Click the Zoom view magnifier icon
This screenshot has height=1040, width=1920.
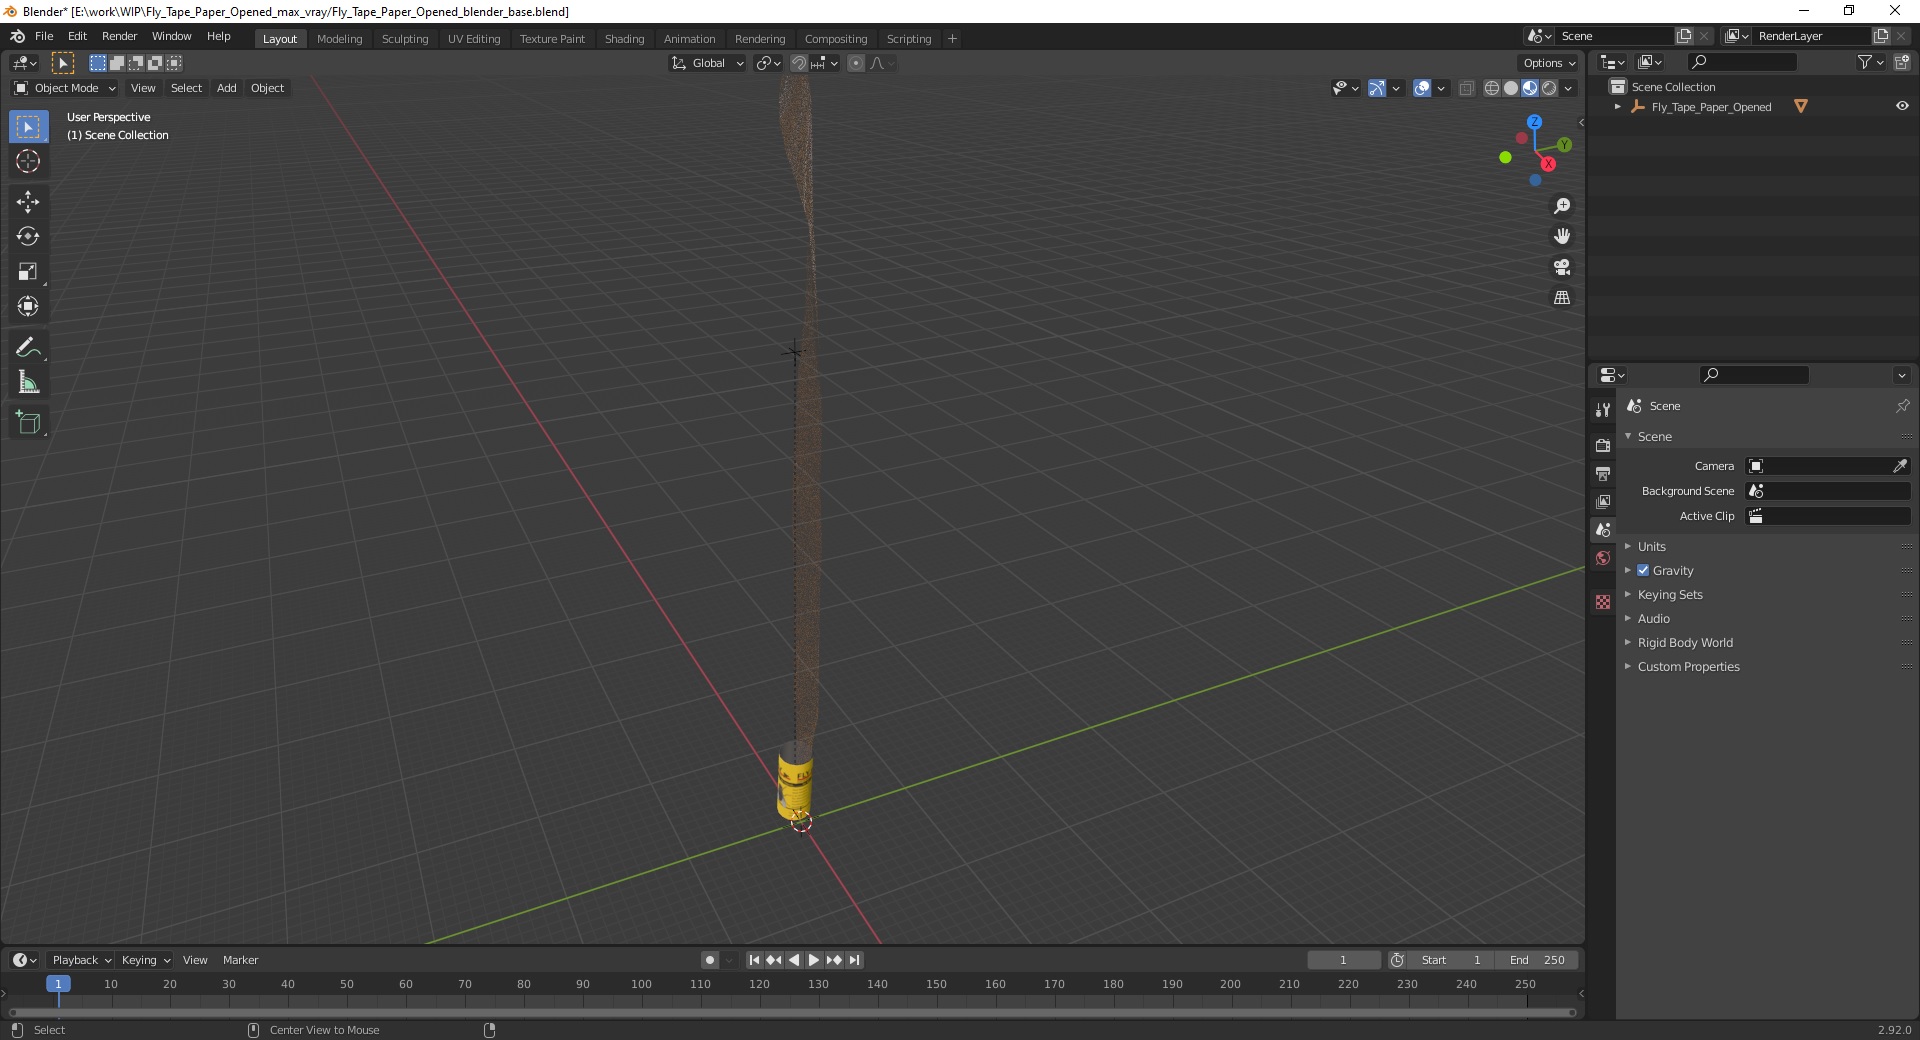pyautogui.click(x=1562, y=206)
